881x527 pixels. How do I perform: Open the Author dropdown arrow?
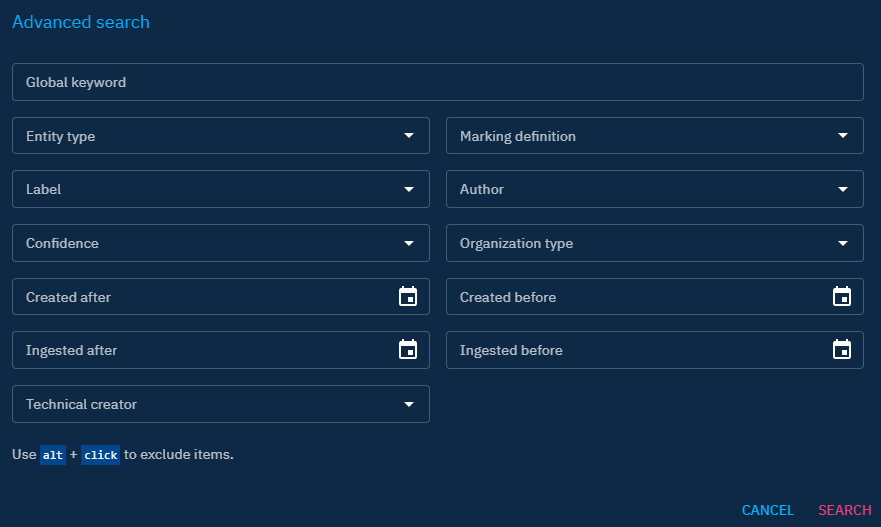[x=843, y=189]
